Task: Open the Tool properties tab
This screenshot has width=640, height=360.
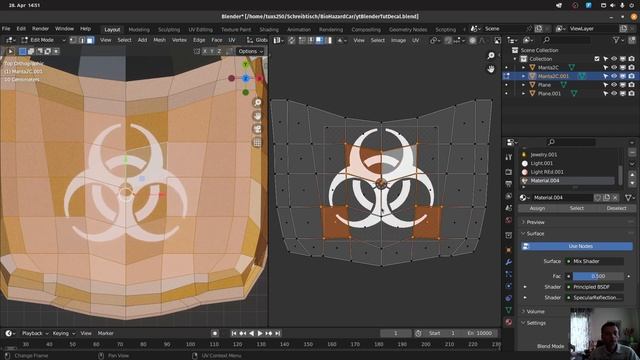Action: [x=509, y=157]
